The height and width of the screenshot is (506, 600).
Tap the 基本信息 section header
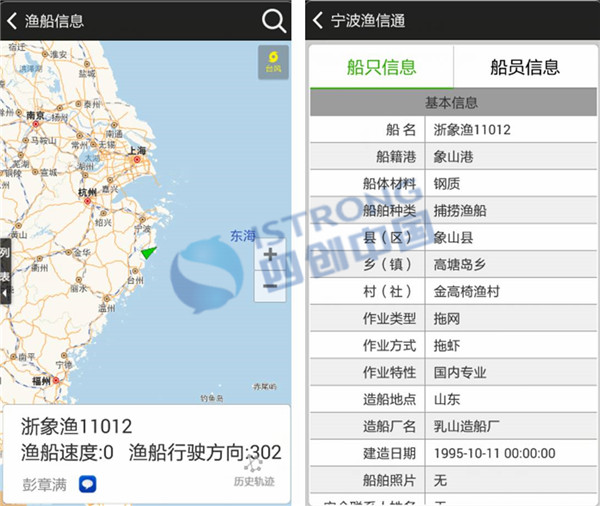[452, 103]
